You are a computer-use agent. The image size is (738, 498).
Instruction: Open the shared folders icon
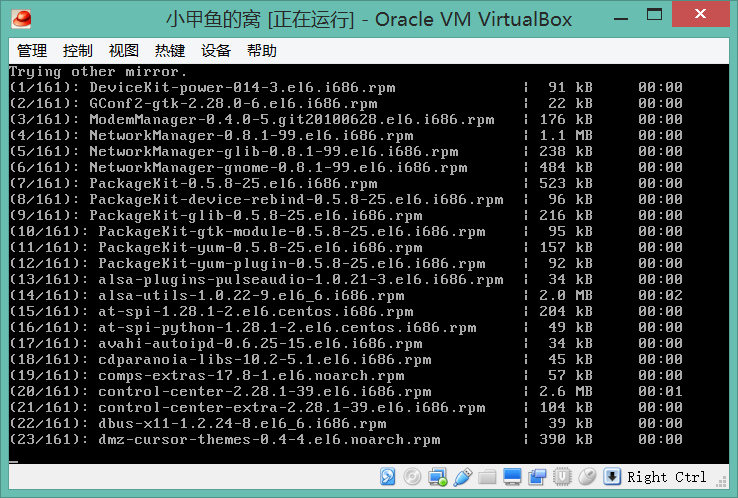487,477
